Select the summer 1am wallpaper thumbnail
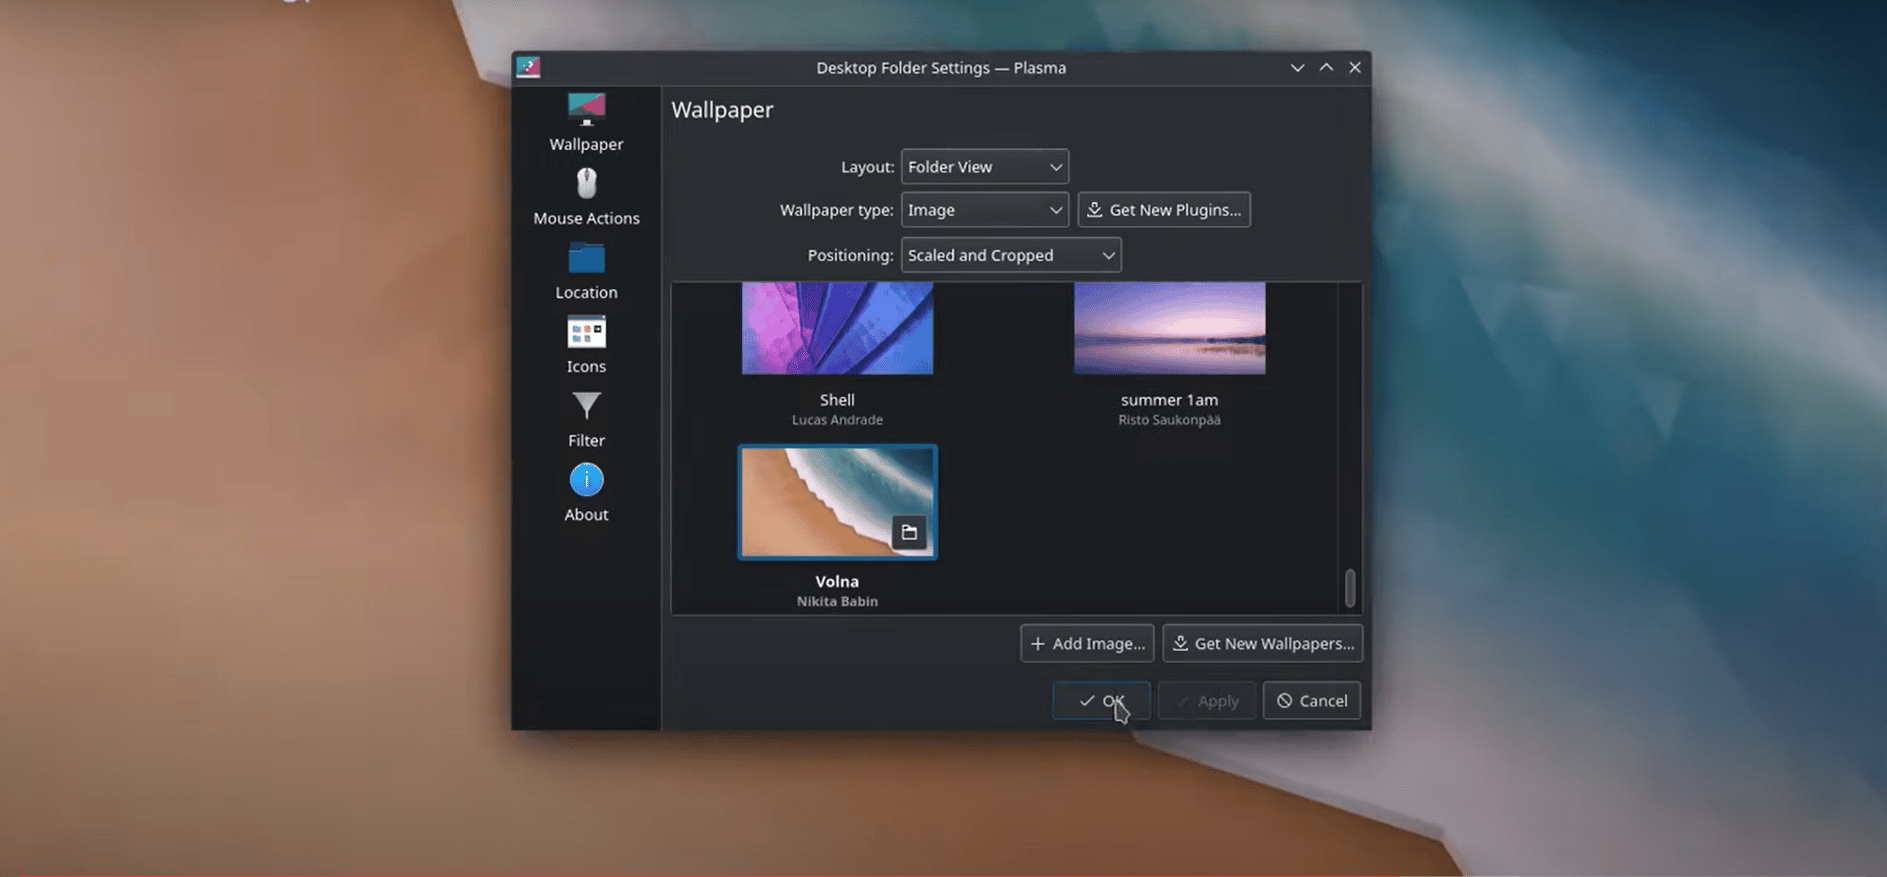Screen dimensions: 1887x877 pyautogui.click(x=1169, y=328)
